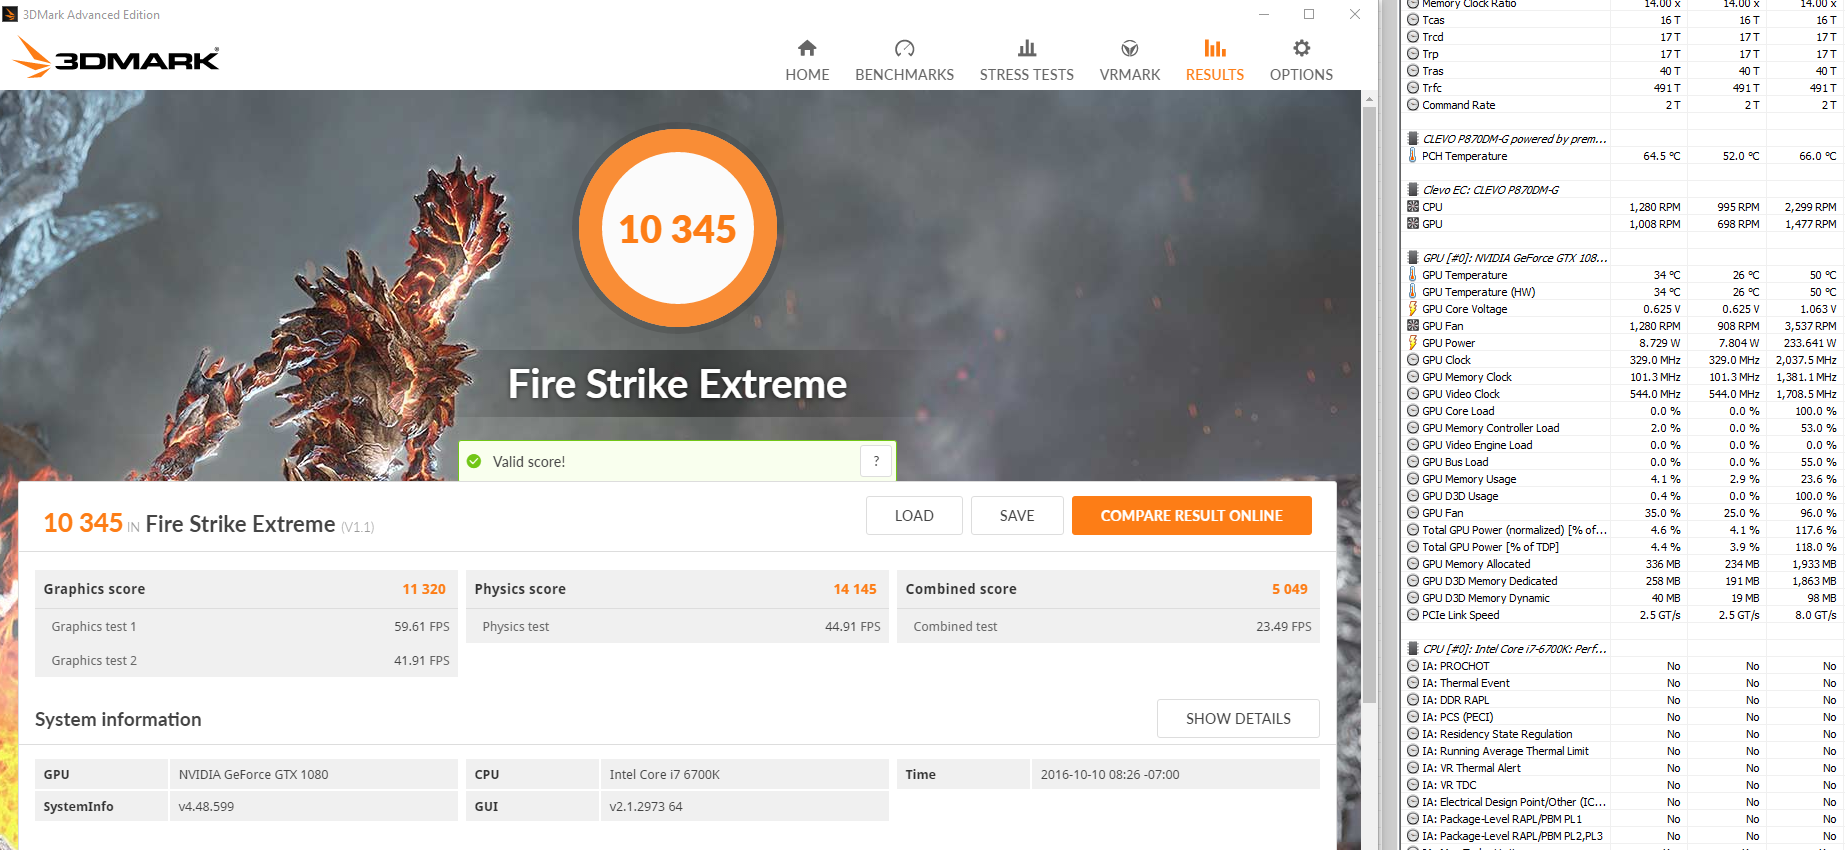This screenshot has height=850, width=1845.
Task: Click COMPARE RESULT ONLINE button
Action: tap(1191, 516)
